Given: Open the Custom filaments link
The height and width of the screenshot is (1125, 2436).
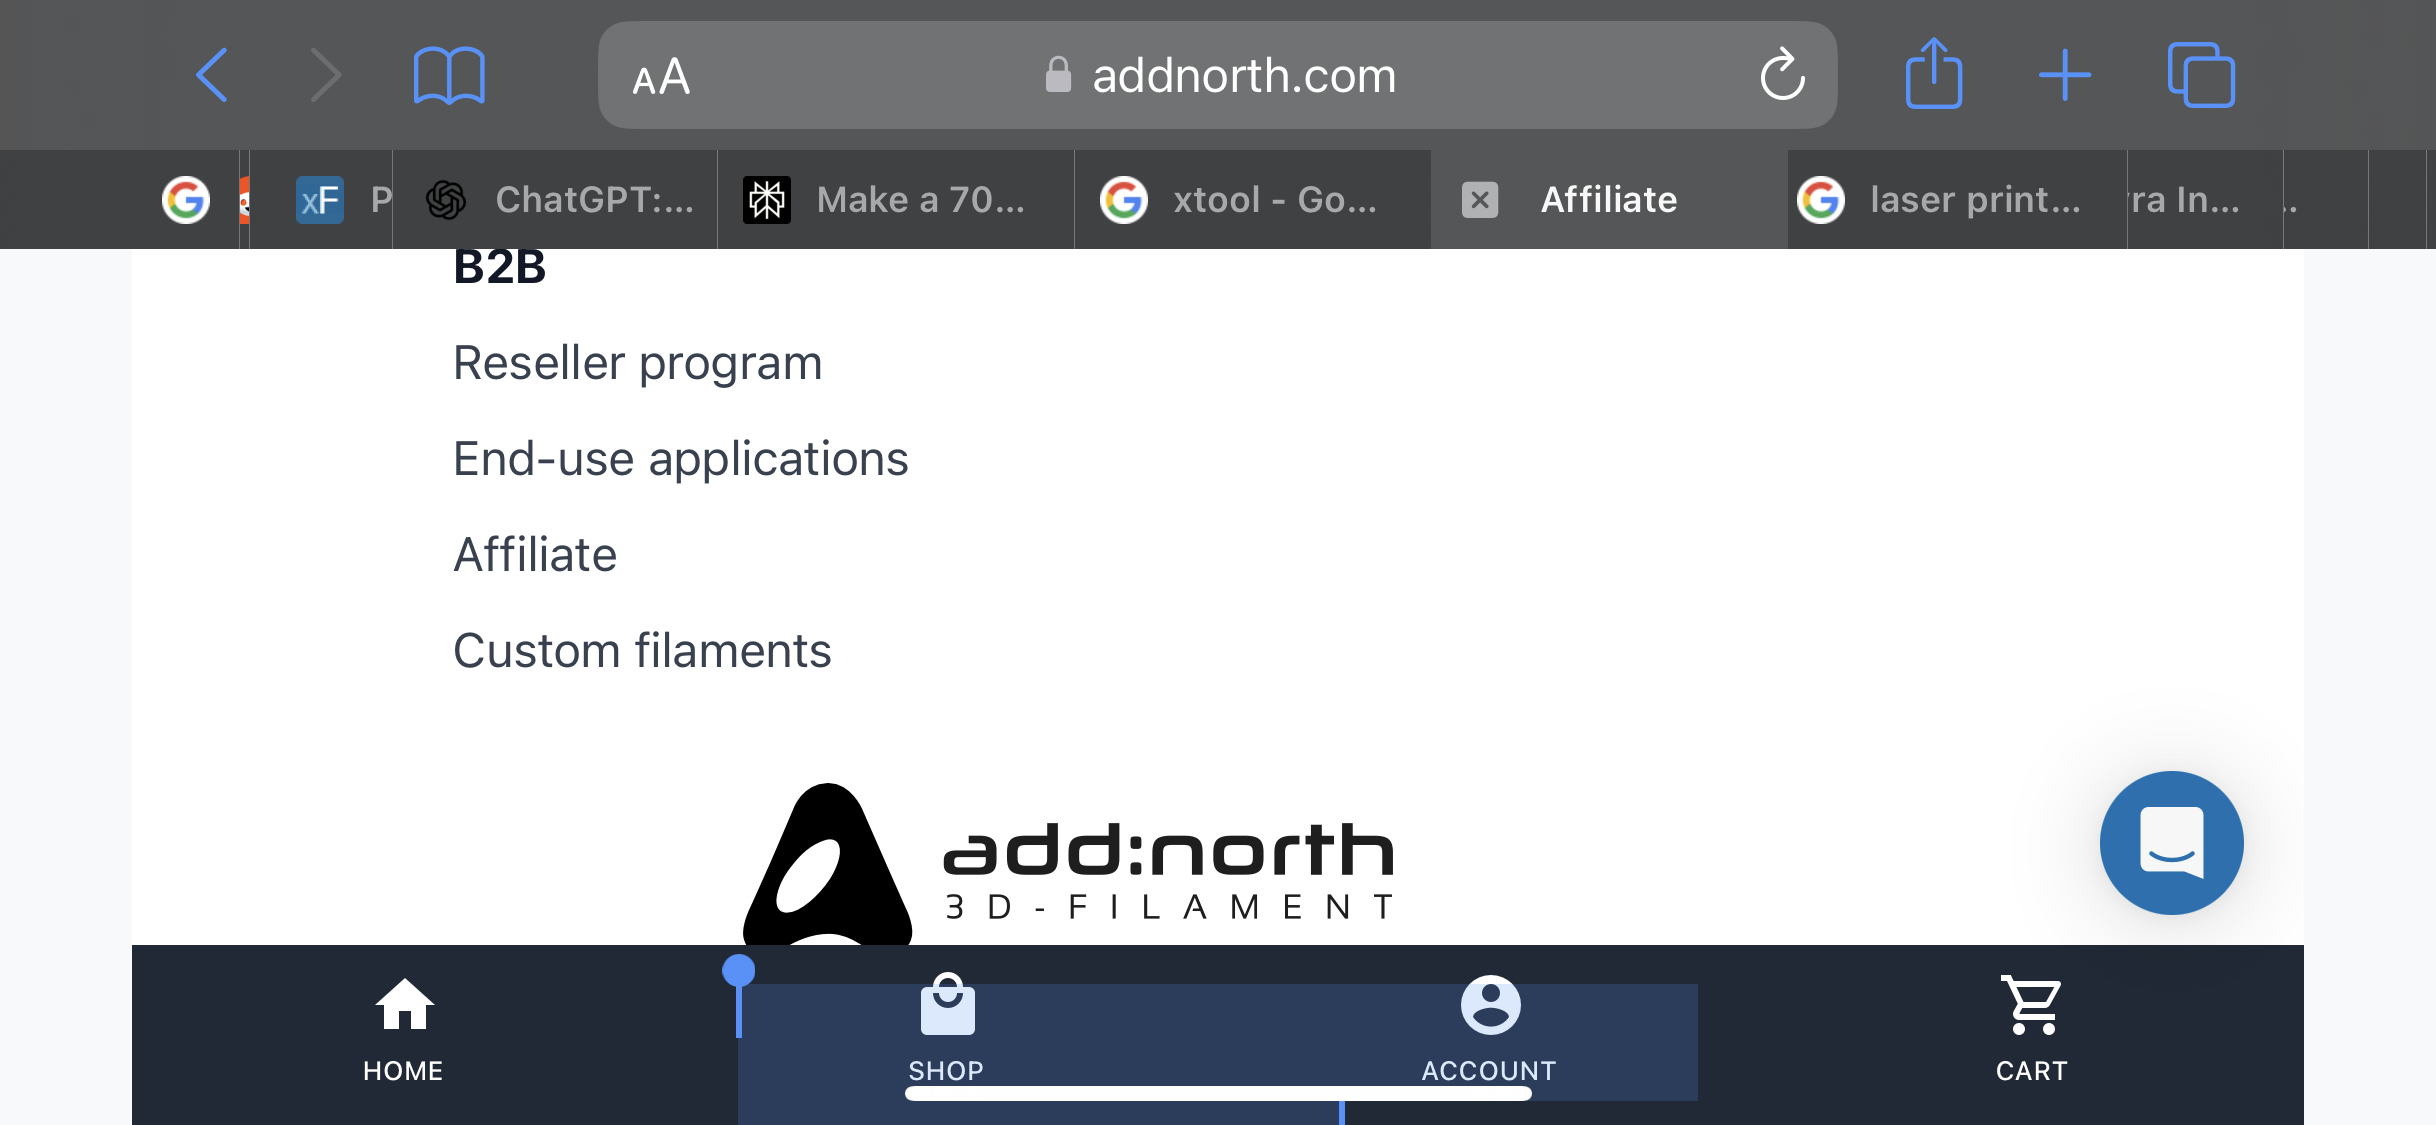Looking at the screenshot, I should click(x=642, y=651).
